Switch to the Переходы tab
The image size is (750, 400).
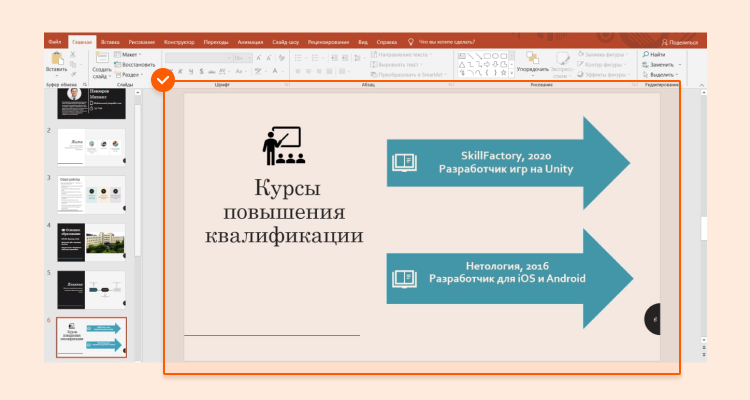click(216, 42)
